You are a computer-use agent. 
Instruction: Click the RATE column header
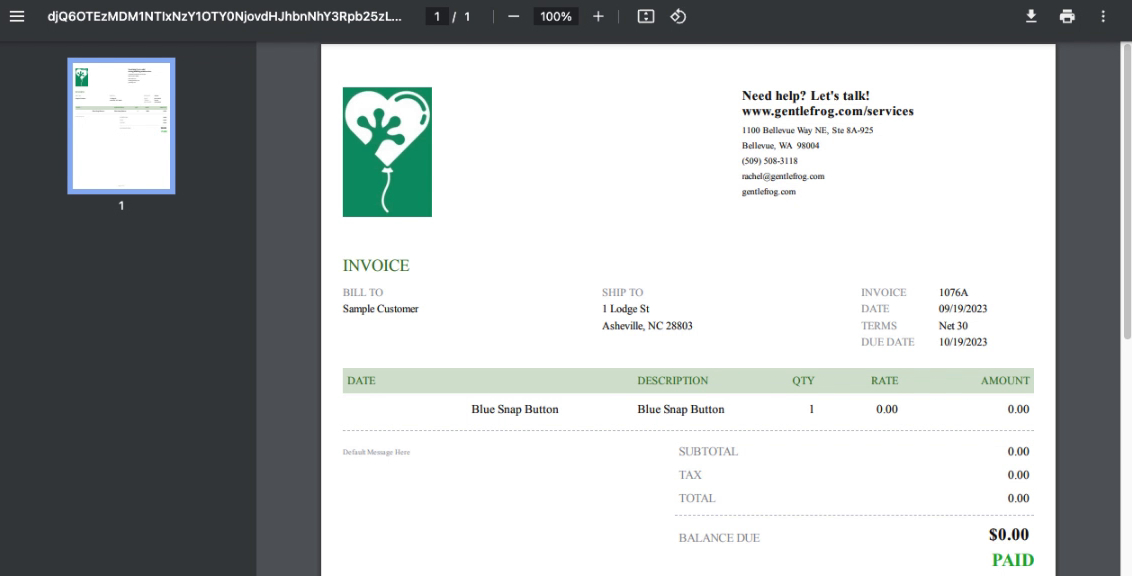pyautogui.click(x=884, y=380)
